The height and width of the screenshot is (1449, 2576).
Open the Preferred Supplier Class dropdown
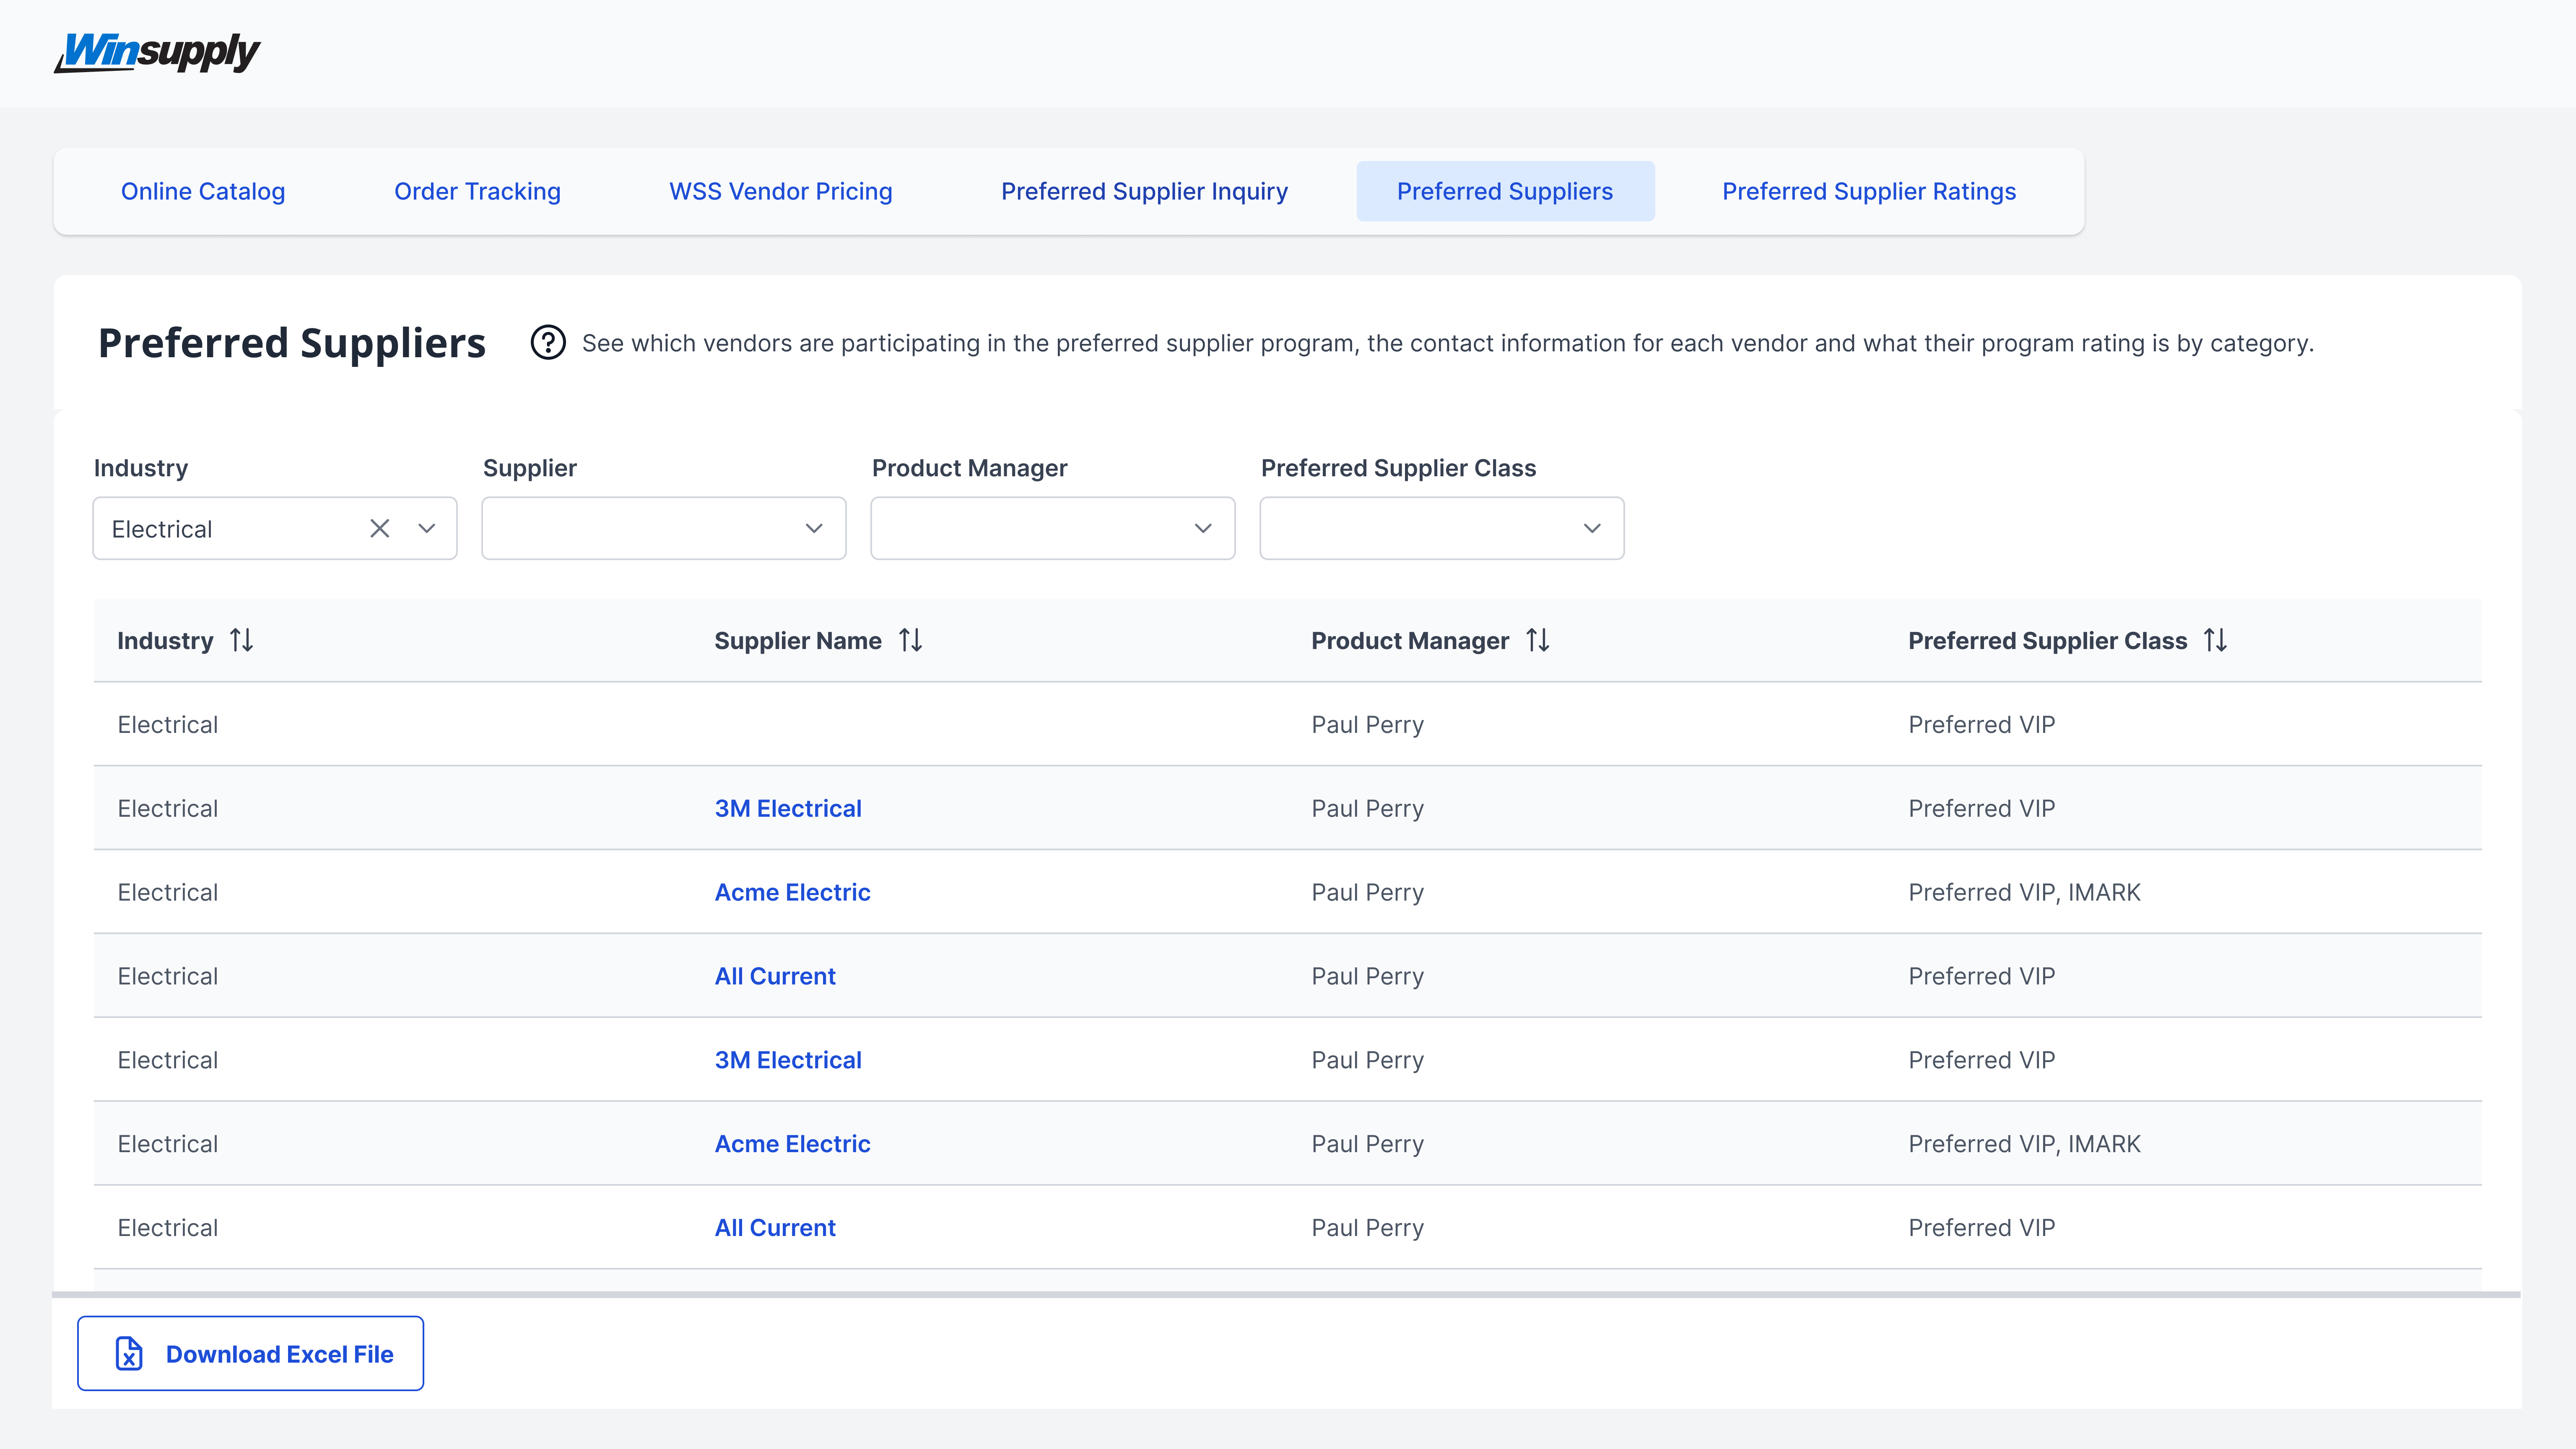point(1441,528)
